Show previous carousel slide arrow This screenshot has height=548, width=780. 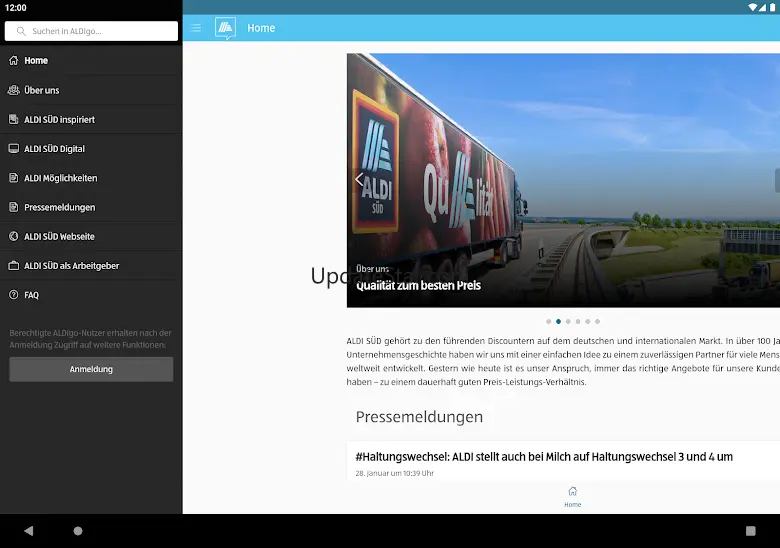(x=359, y=179)
